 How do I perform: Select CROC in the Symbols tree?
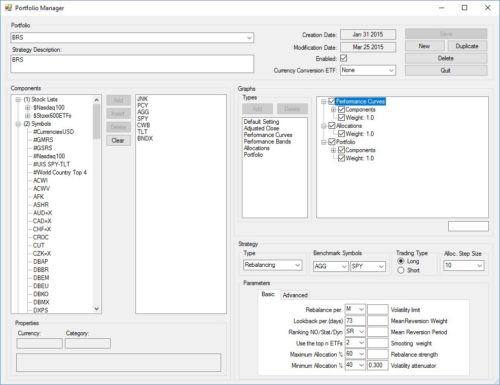tap(41, 237)
